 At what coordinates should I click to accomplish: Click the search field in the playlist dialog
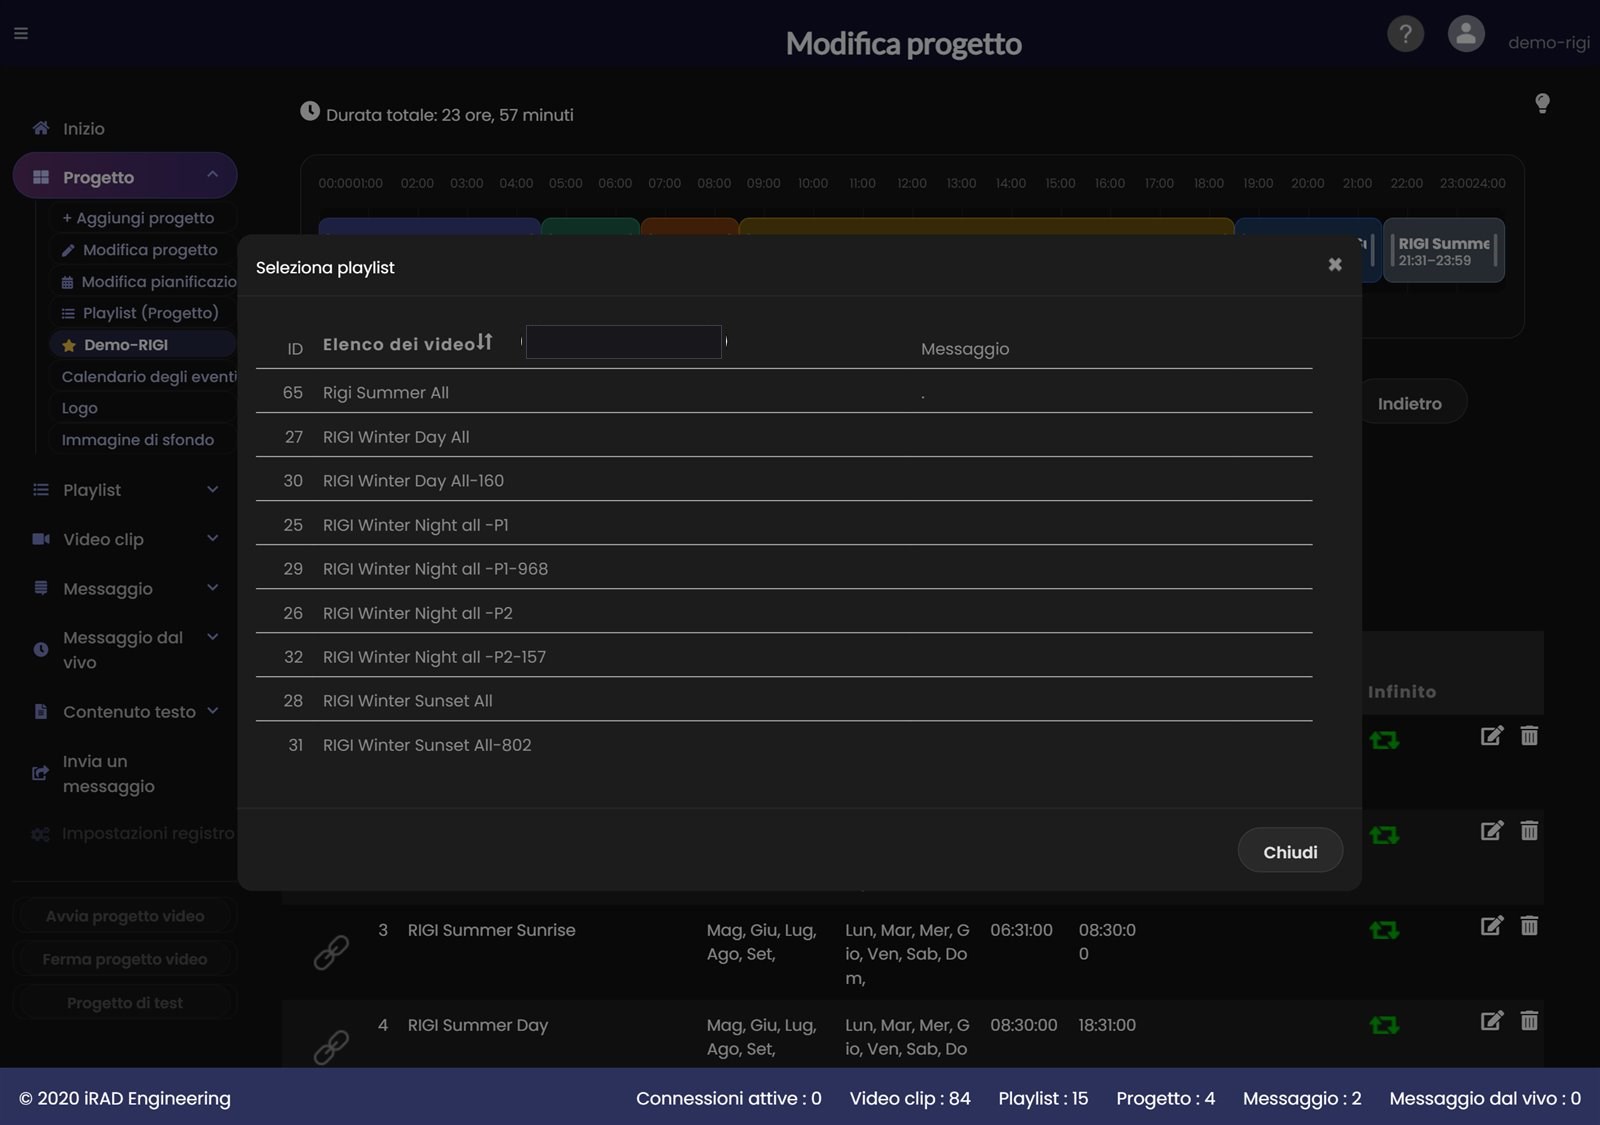click(x=623, y=342)
